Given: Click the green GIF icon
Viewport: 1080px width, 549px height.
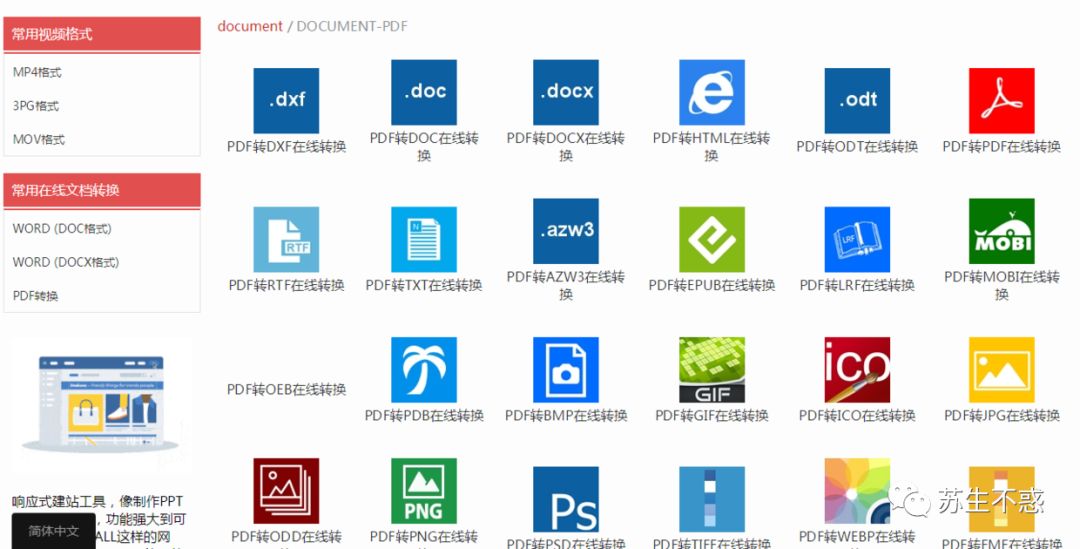Looking at the screenshot, I should click(712, 370).
